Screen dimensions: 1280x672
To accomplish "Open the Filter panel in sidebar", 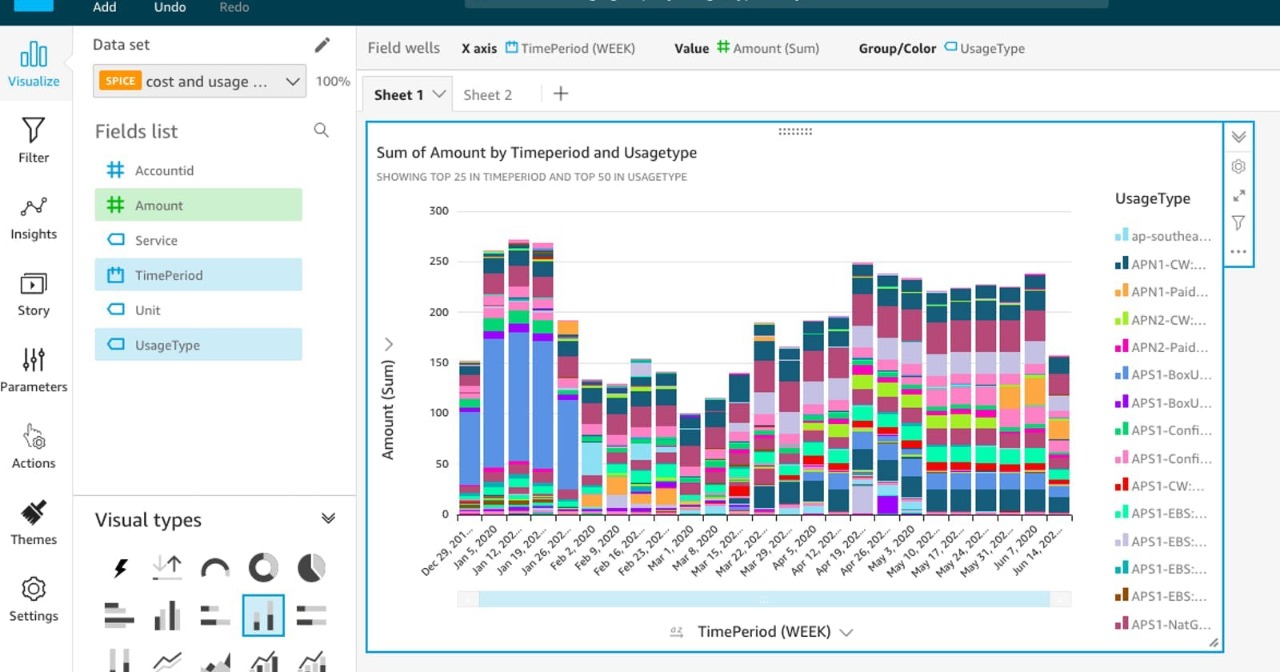I will (x=34, y=140).
